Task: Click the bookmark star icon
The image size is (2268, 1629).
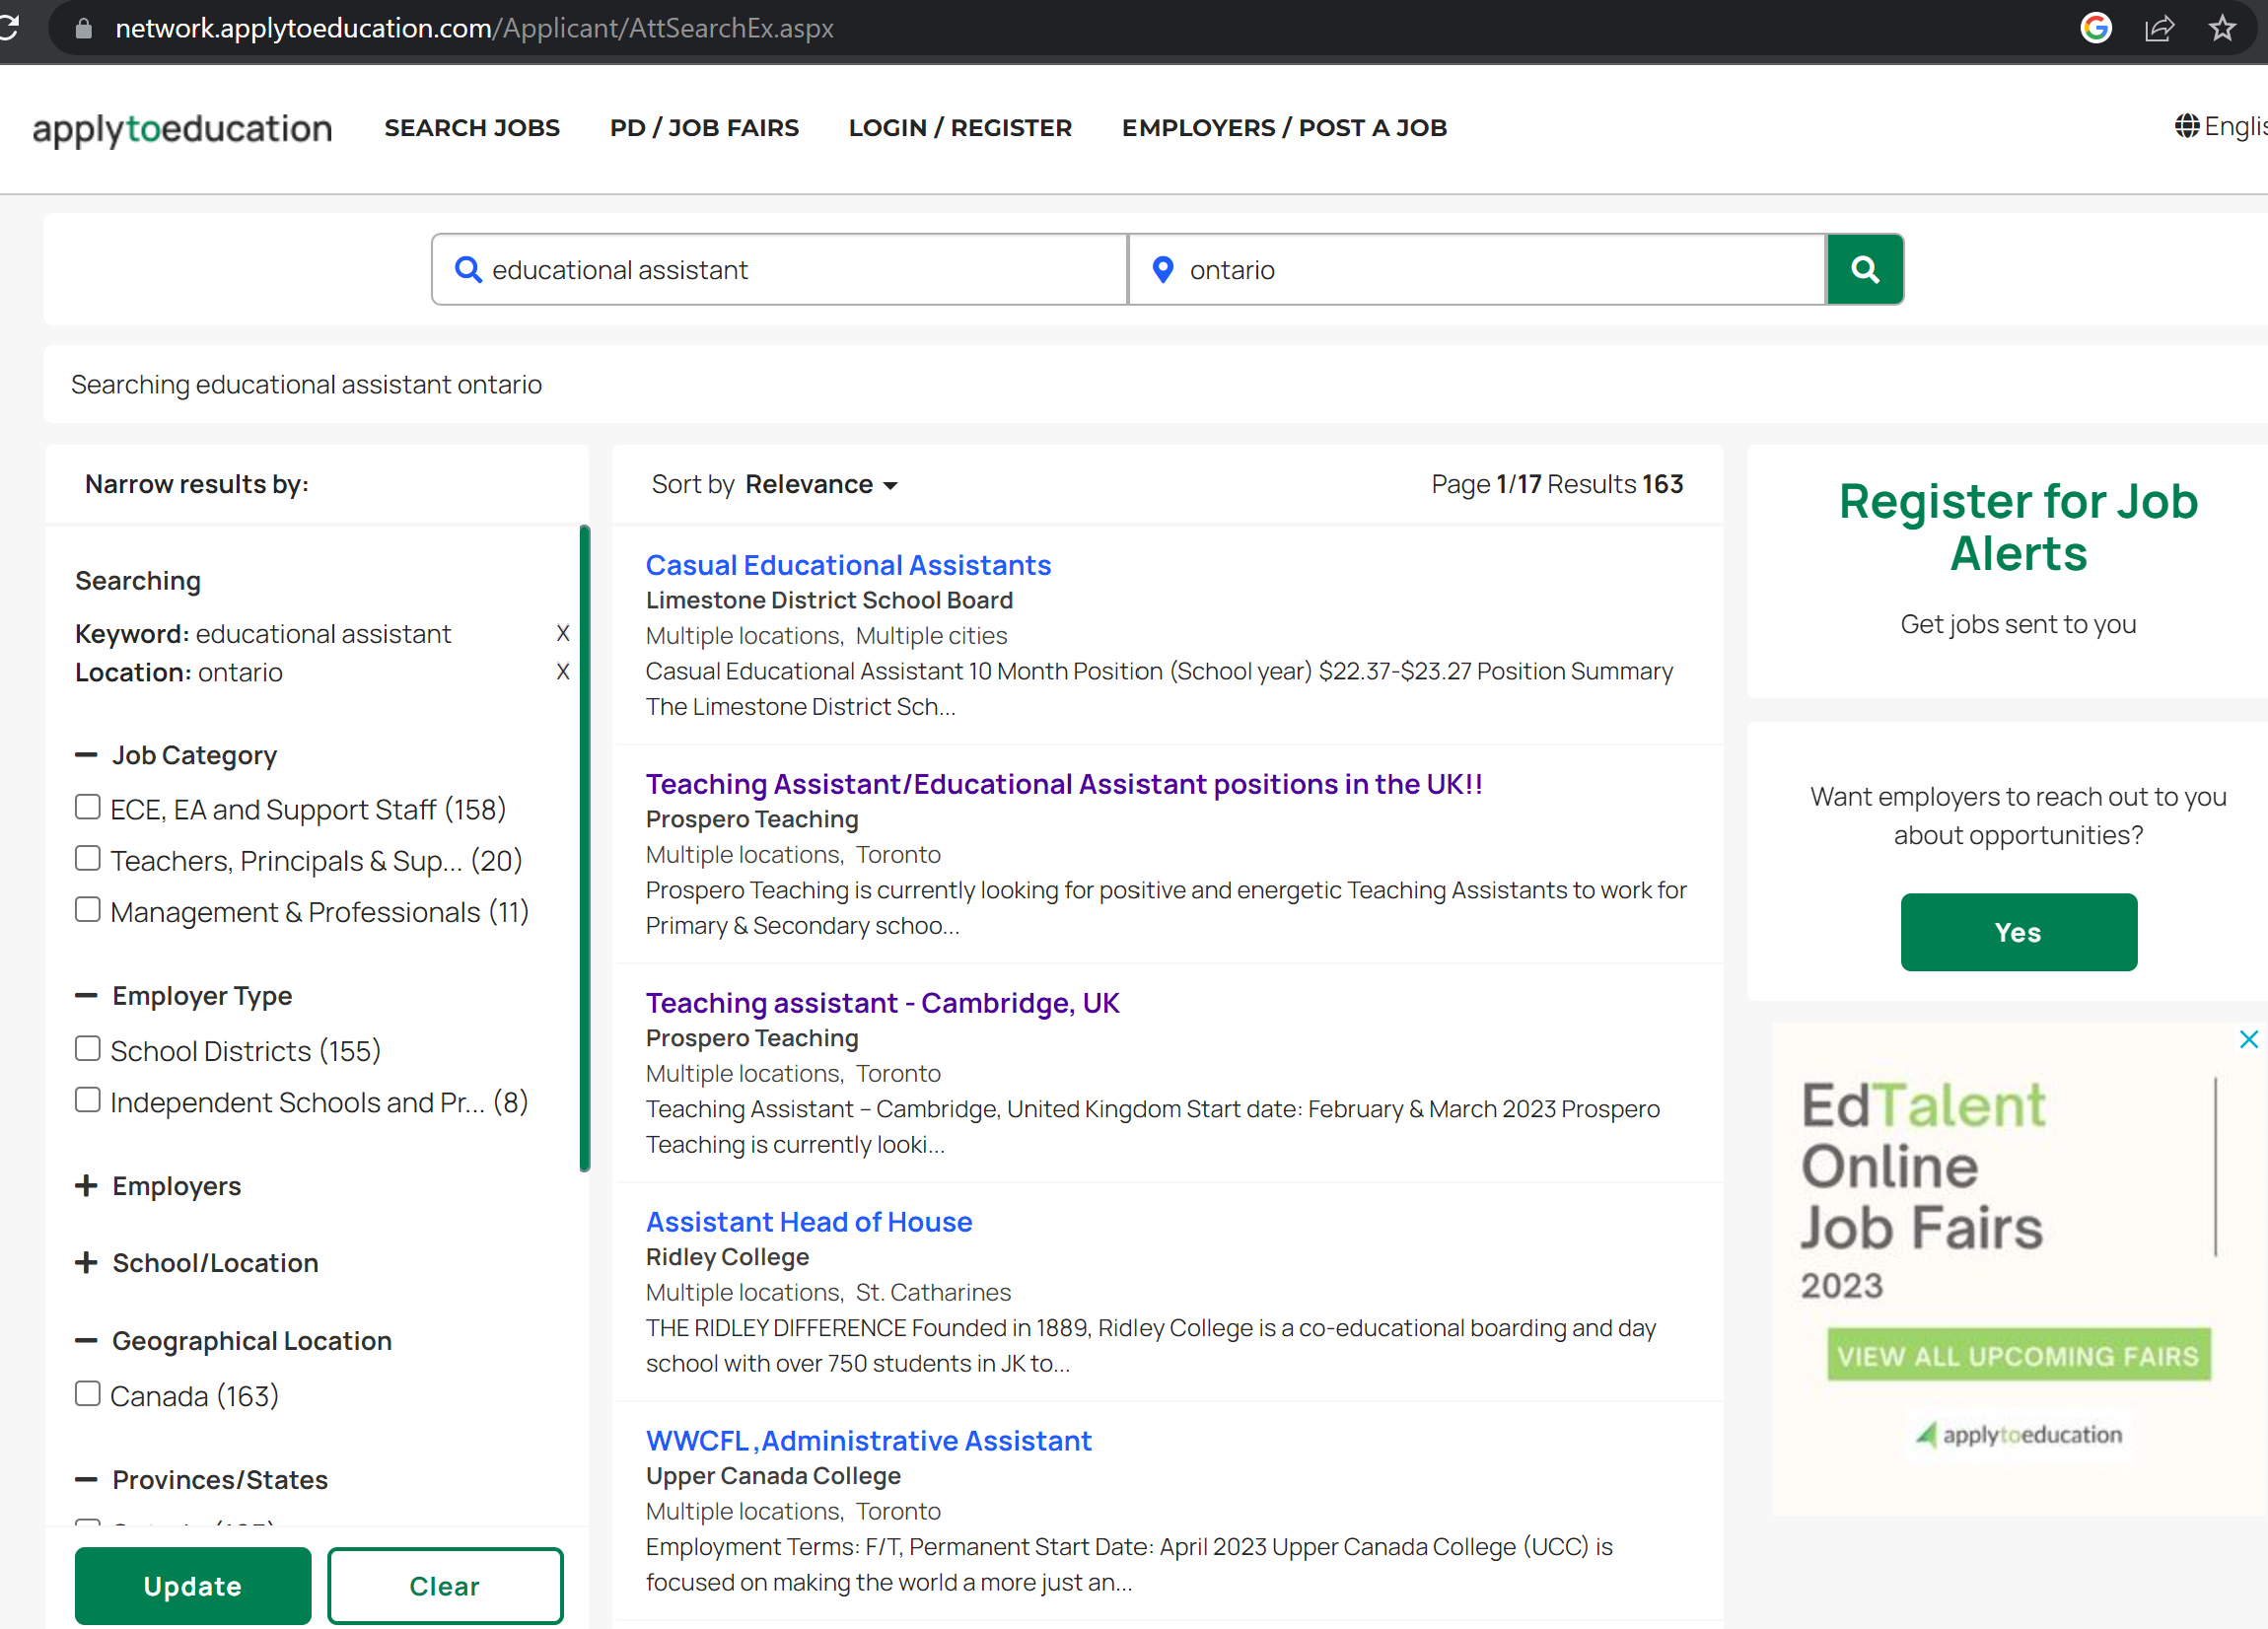Action: click(x=2222, y=28)
